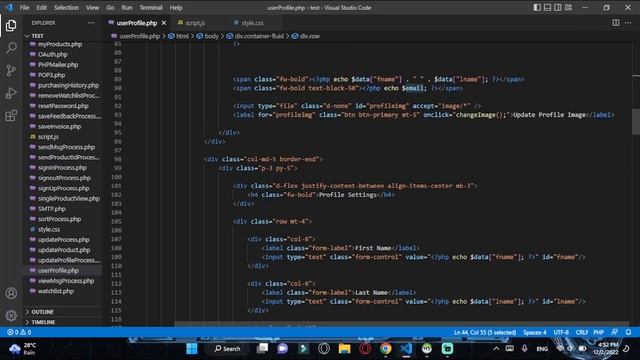The height and width of the screenshot is (360, 640).
Task: Change language mode via PHP status item
Action: click(598, 332)
